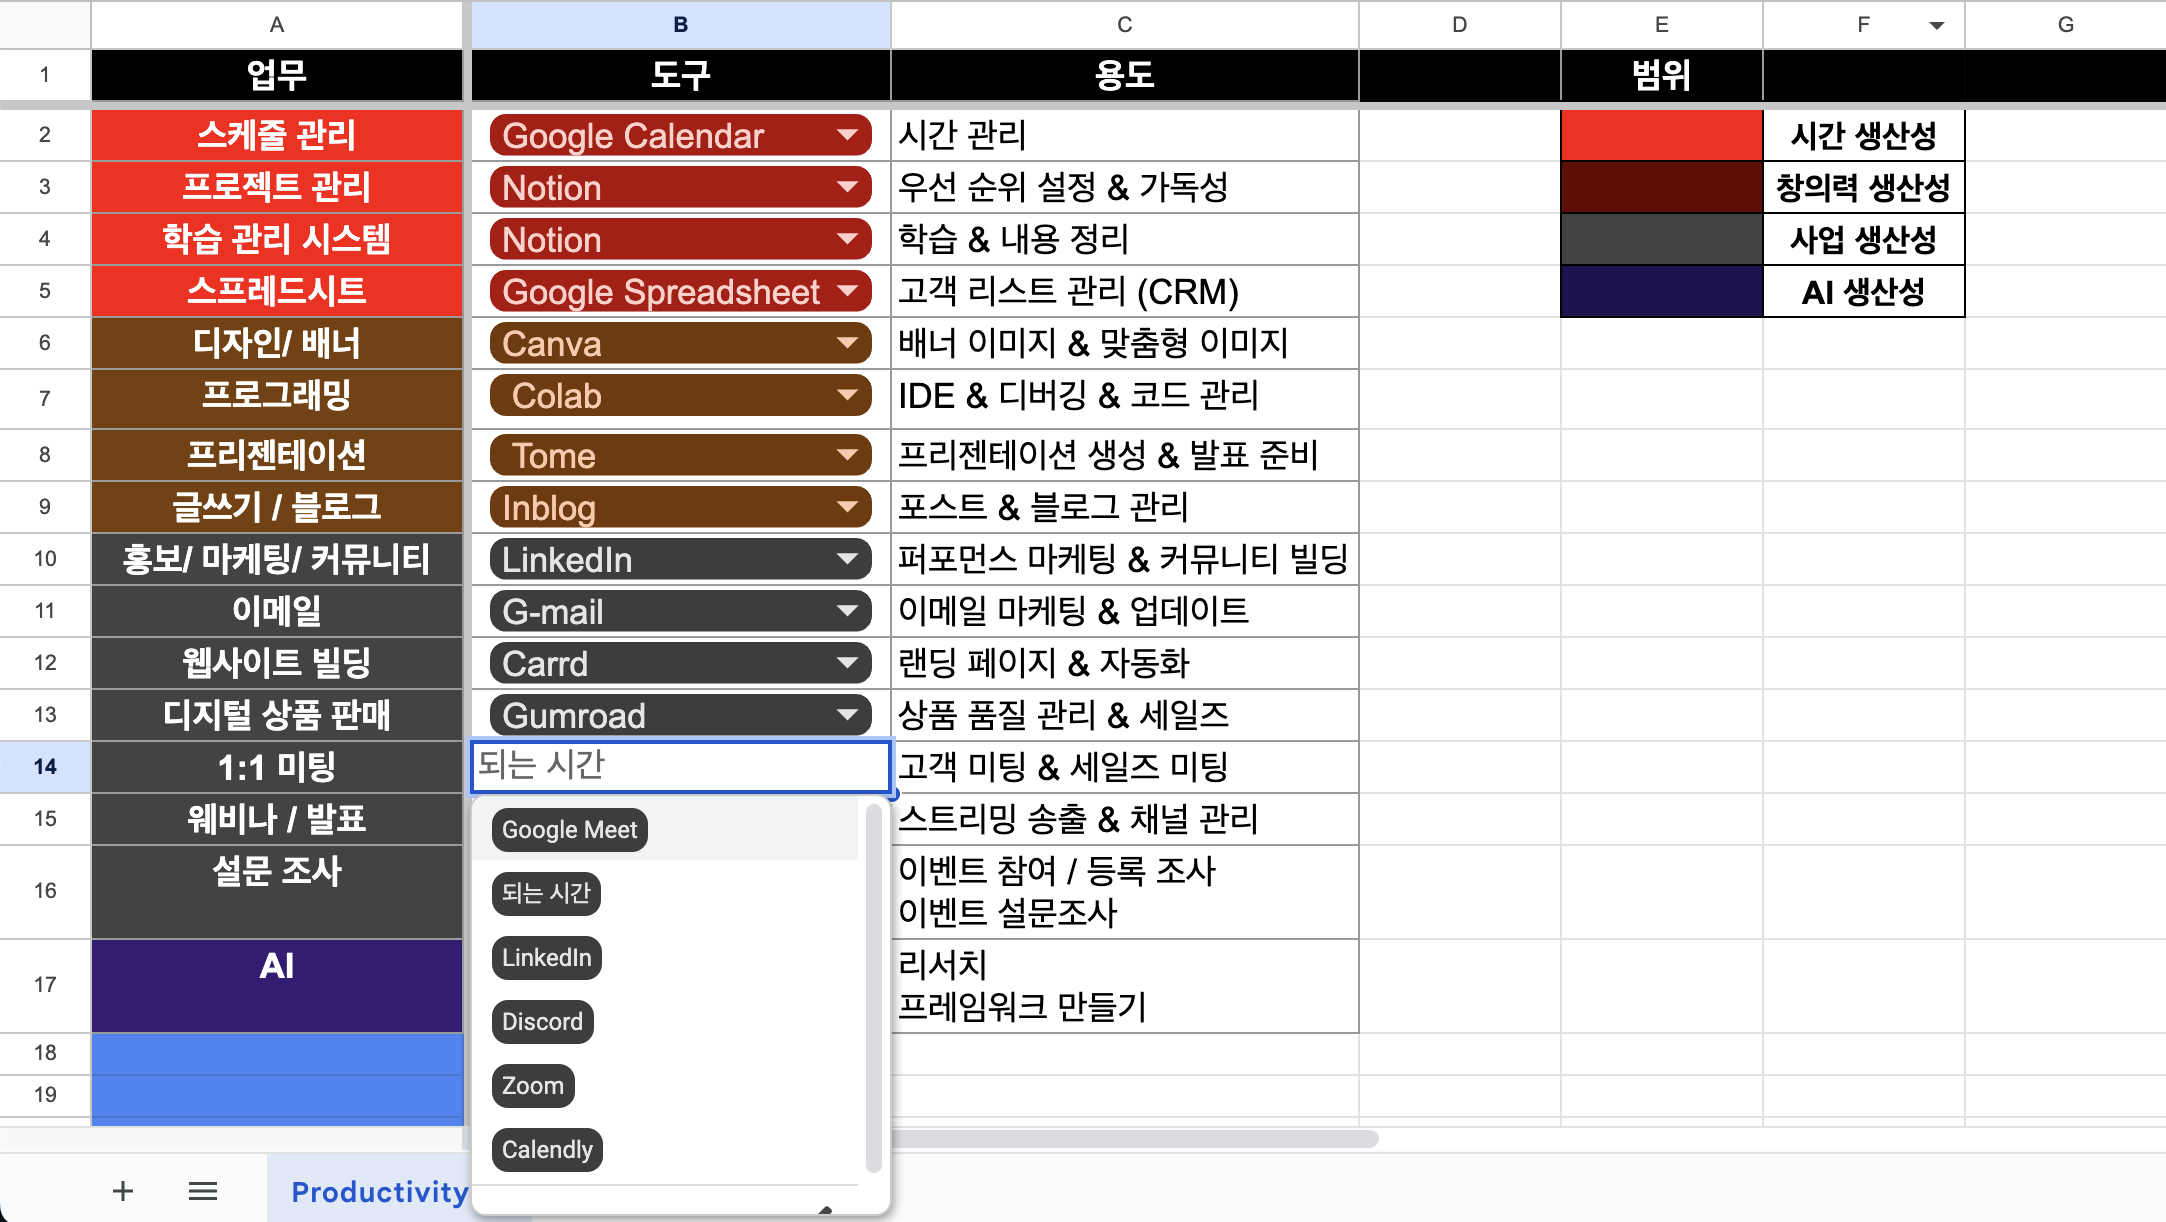Viewport: 2166px width, 1222px height.
Task: Click the 설문 조사 cell
Action: point(277,891)
